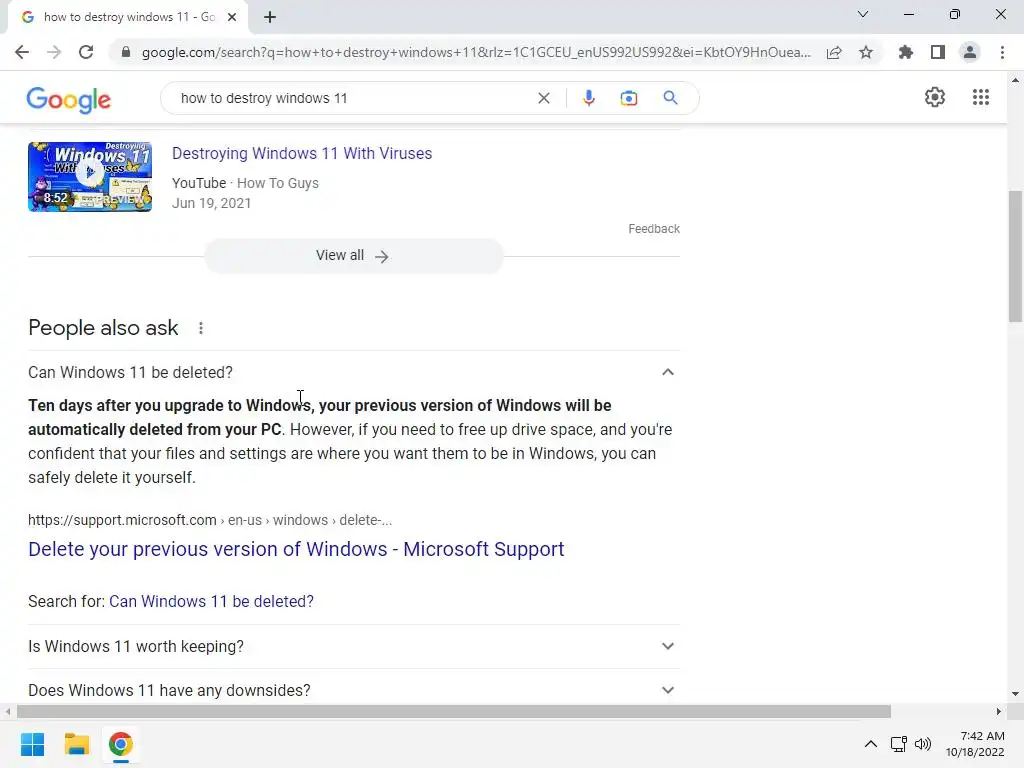1024x768 pixels.
Task: Clear the search box with the X
Action: pyautogui.click(x=543, y=98)
